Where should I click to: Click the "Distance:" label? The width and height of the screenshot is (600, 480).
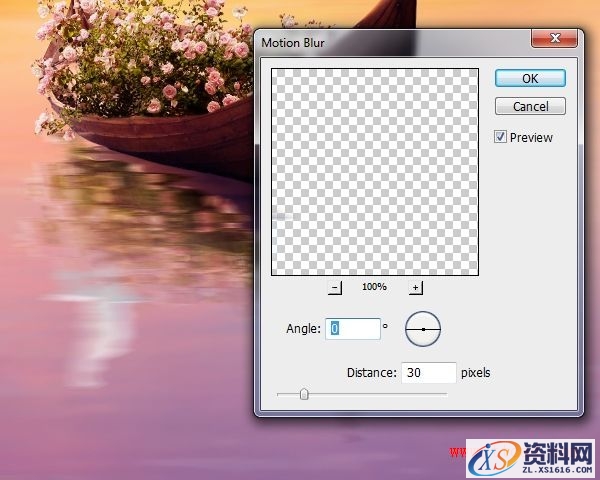[371, 373]
